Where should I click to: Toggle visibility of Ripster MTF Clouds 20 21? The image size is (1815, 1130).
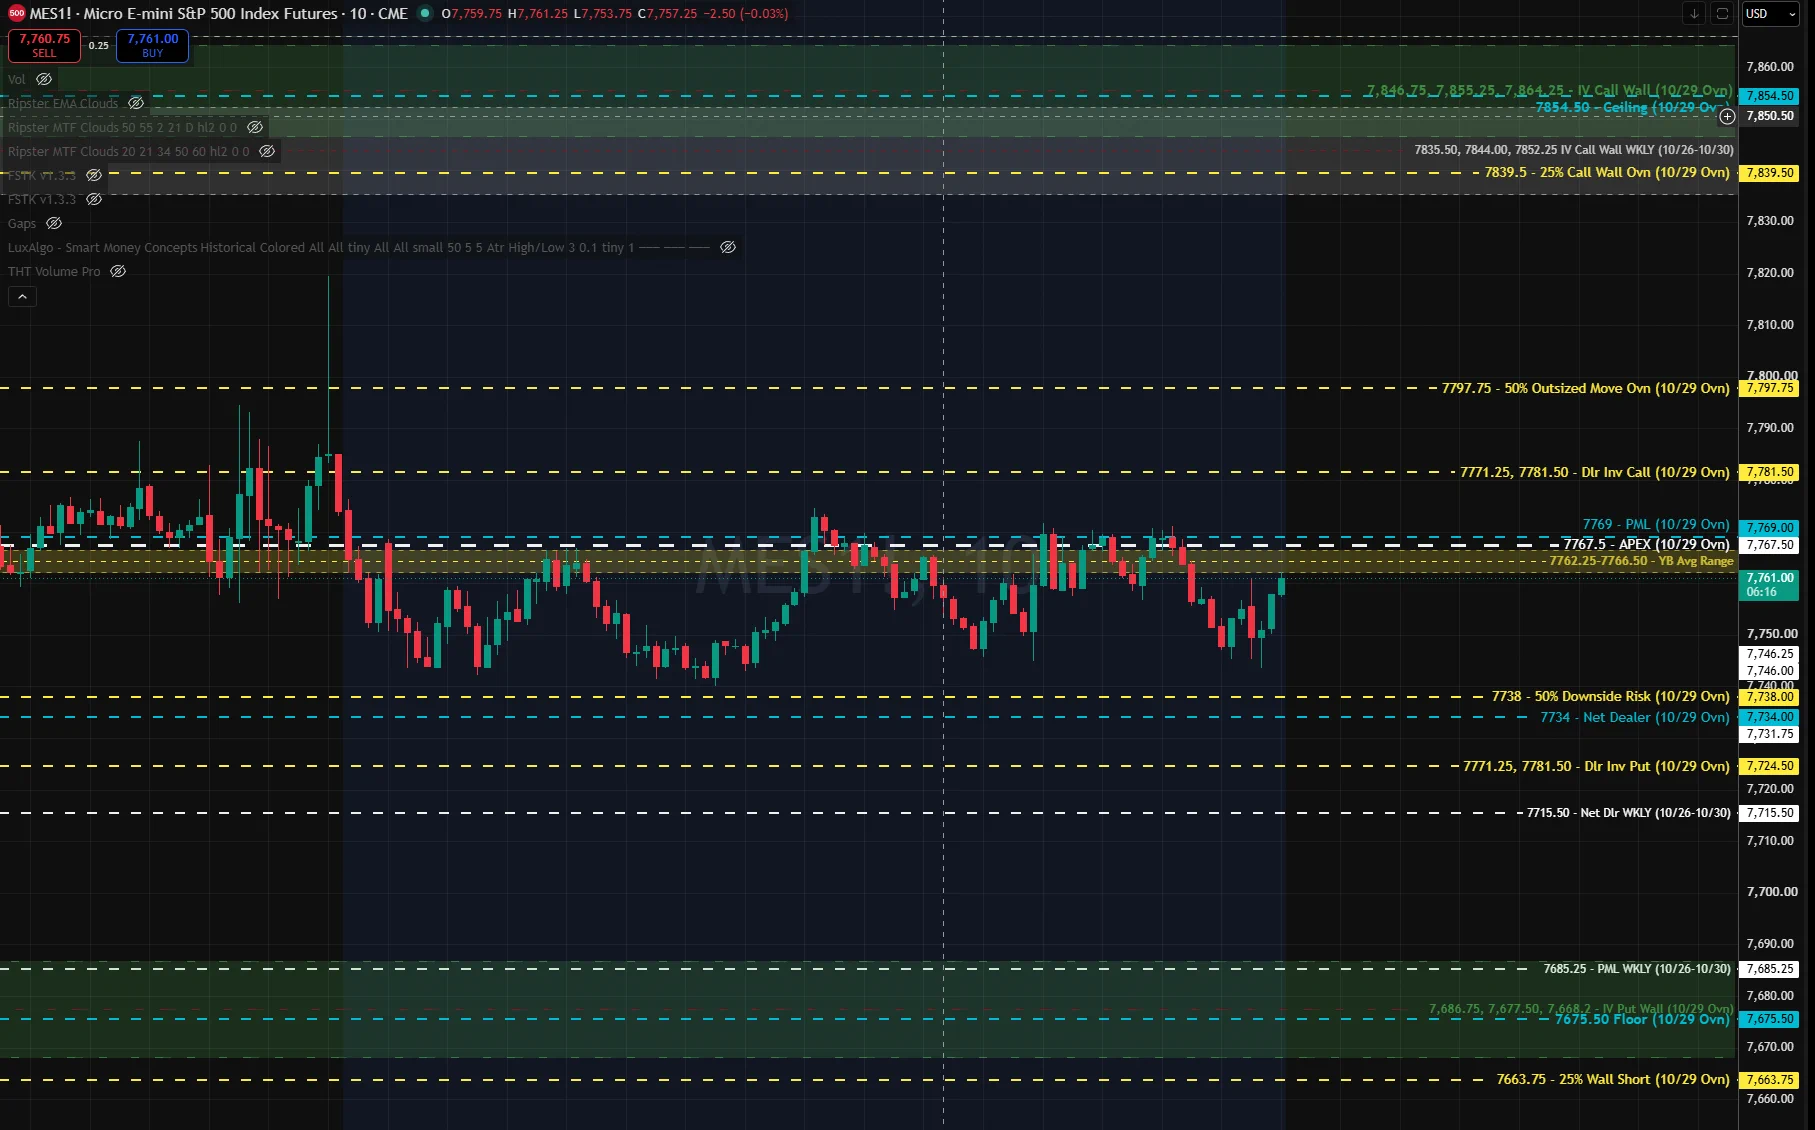(267, 151)
